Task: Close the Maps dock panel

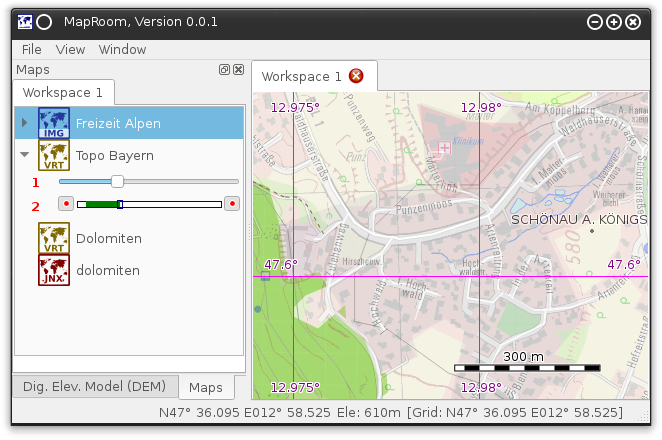Action: click(238, 70)
